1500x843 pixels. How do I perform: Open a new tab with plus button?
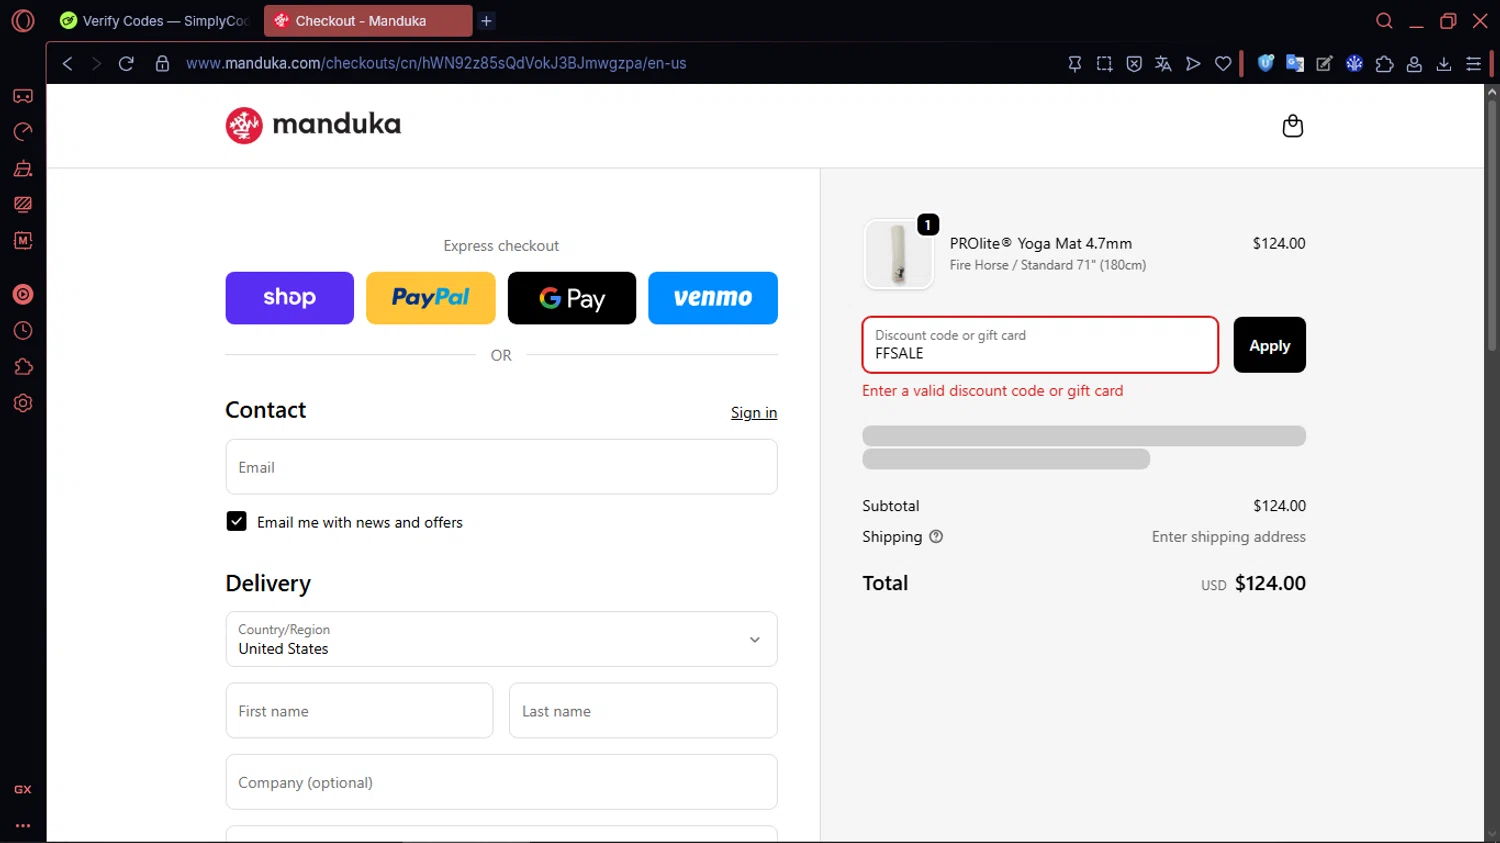[486, 21]
